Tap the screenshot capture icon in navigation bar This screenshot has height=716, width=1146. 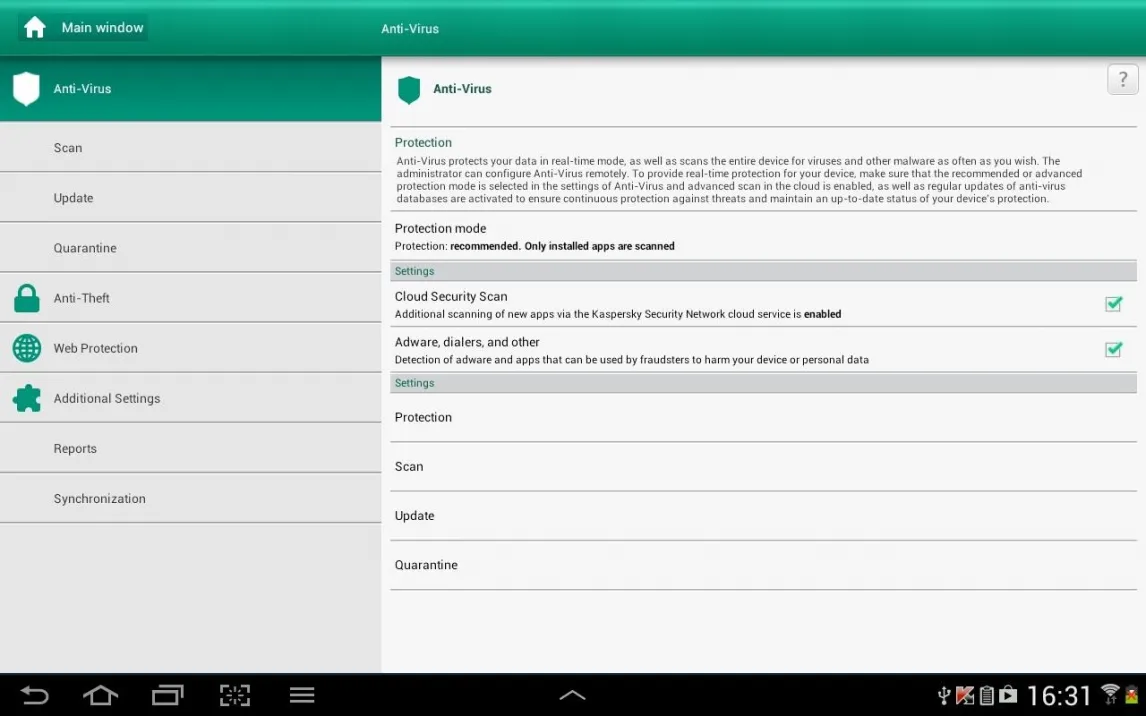(x=234, y=695)
